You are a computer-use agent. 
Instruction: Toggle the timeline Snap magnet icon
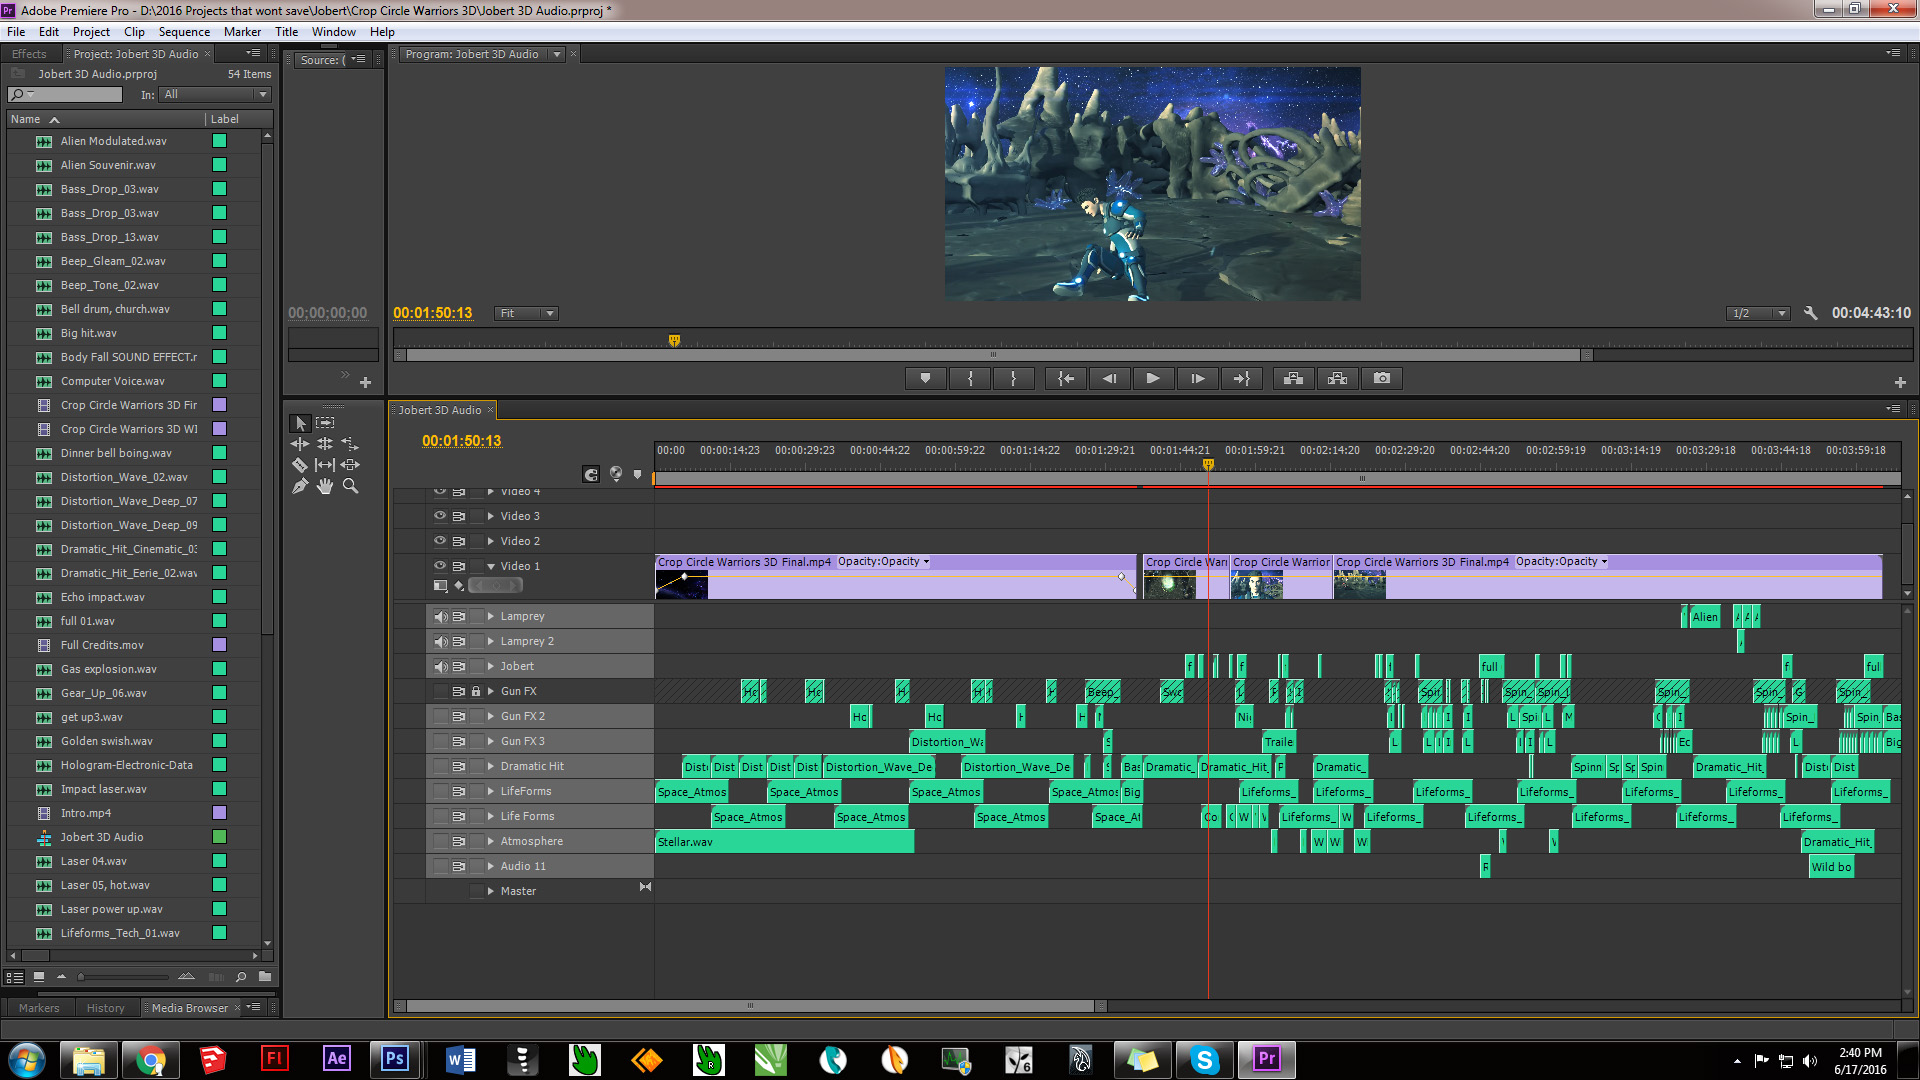(x=591, y=475)
